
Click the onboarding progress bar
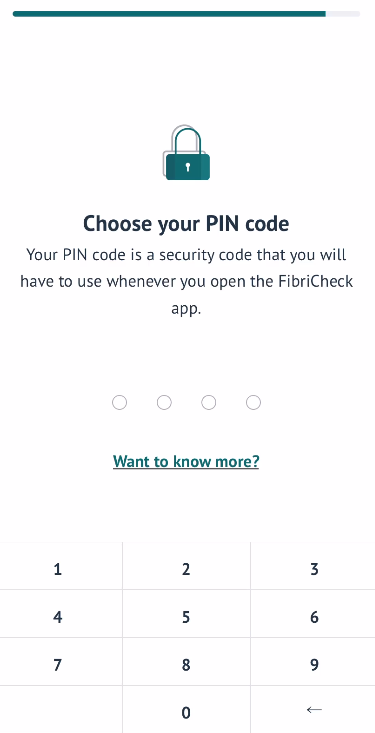(186, 14)
